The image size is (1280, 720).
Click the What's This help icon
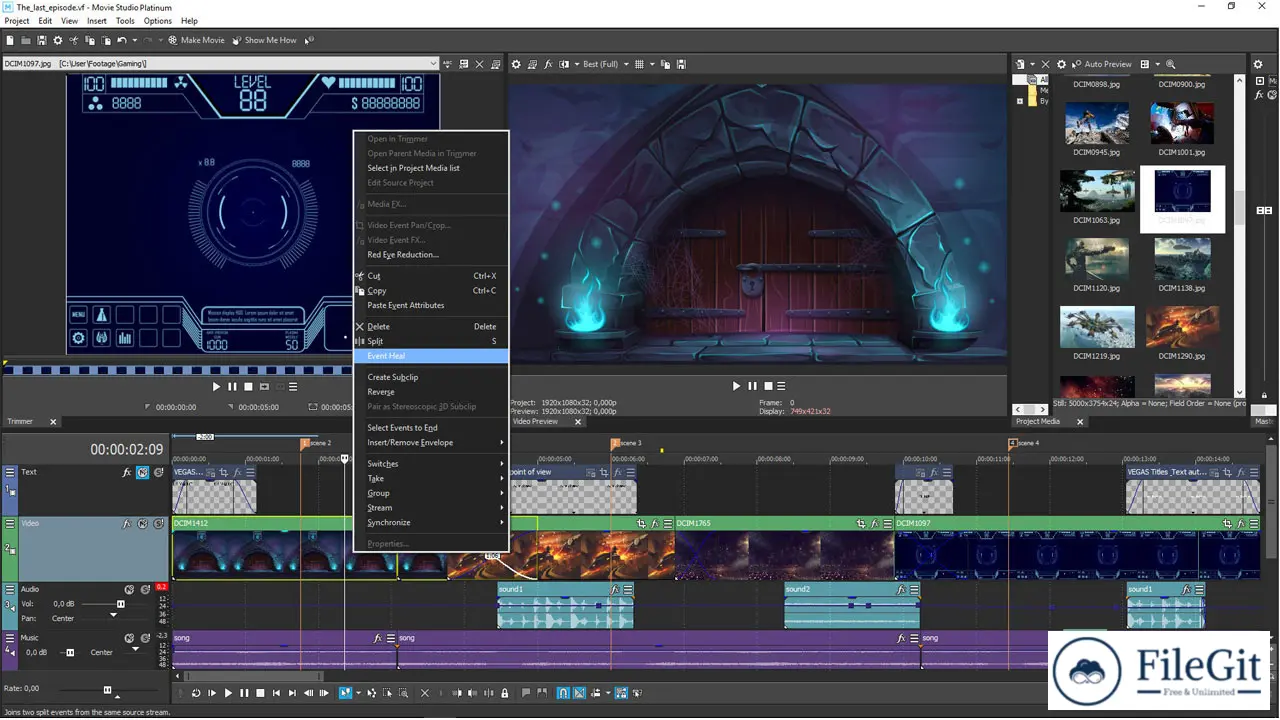coord(309,40)
